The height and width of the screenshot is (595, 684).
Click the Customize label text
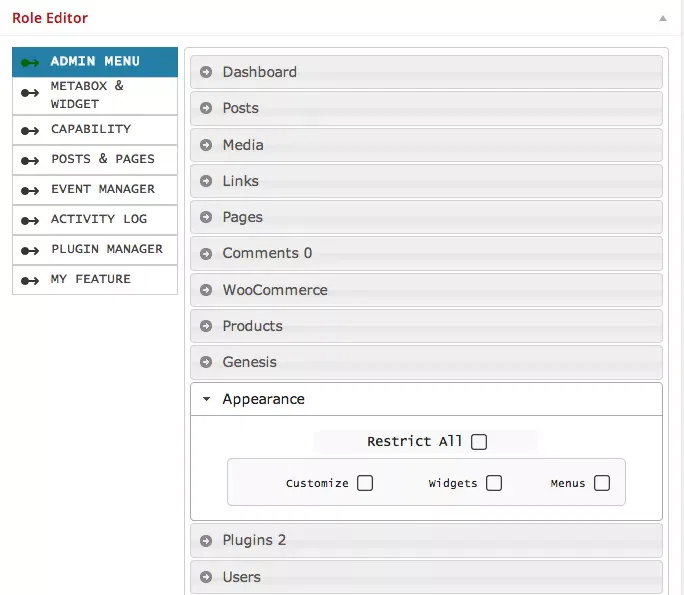click(317, 483)
